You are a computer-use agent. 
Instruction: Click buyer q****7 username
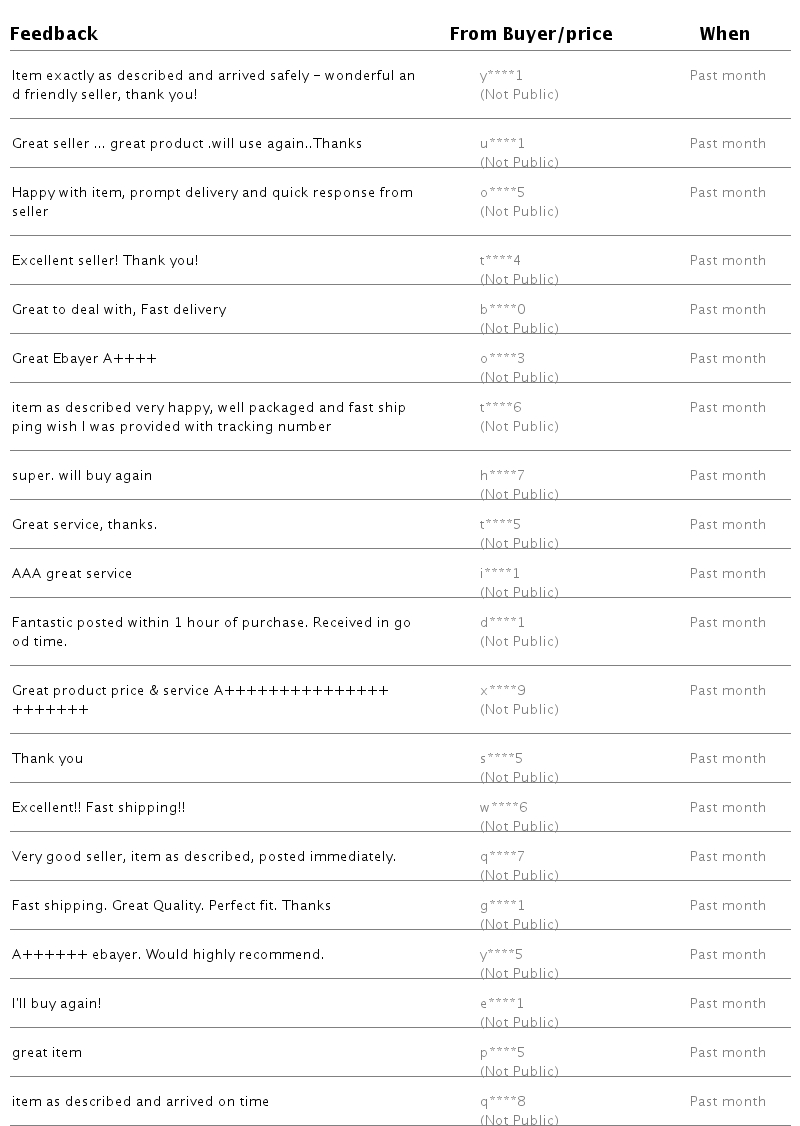(x=502, y=857)
